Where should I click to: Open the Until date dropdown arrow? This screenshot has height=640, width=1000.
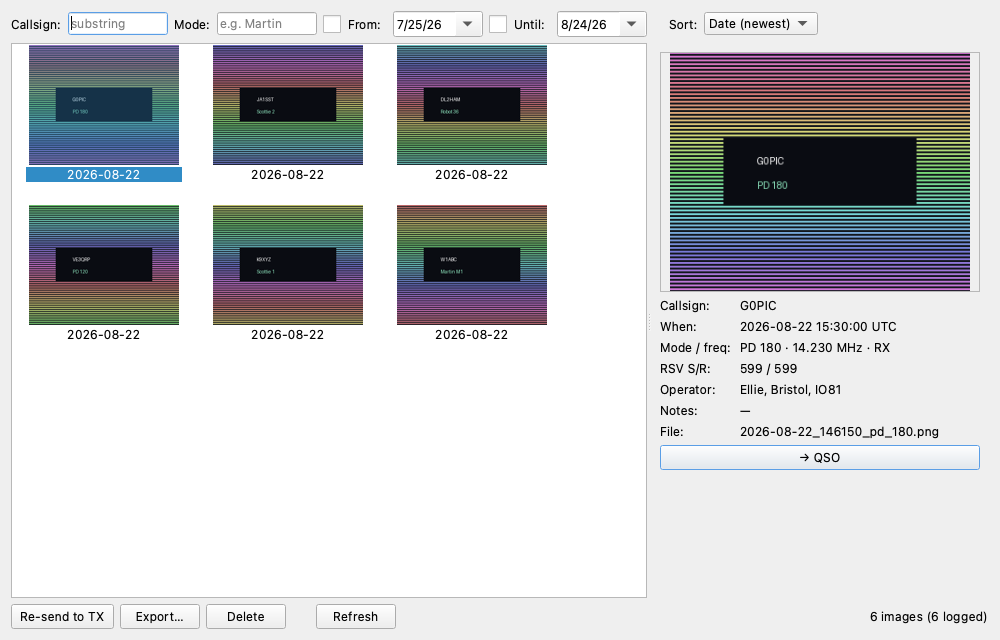pyautogui.click(x=631, y=24)
